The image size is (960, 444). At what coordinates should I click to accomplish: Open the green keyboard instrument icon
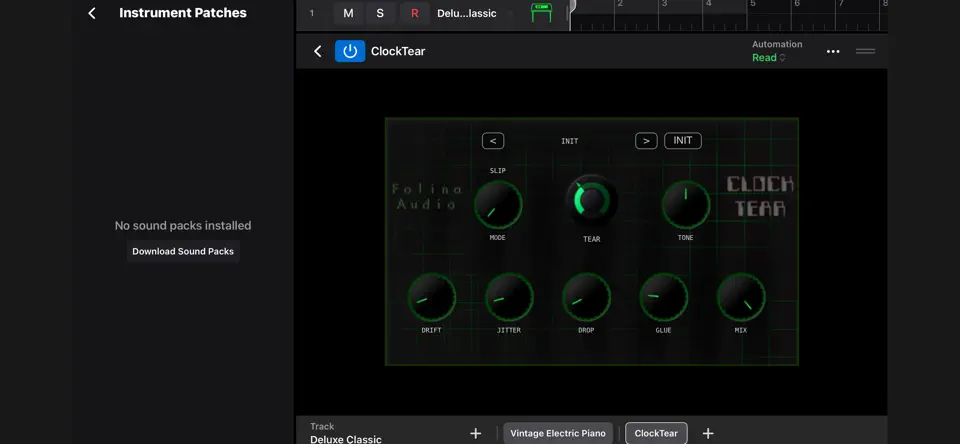(541, 13)
